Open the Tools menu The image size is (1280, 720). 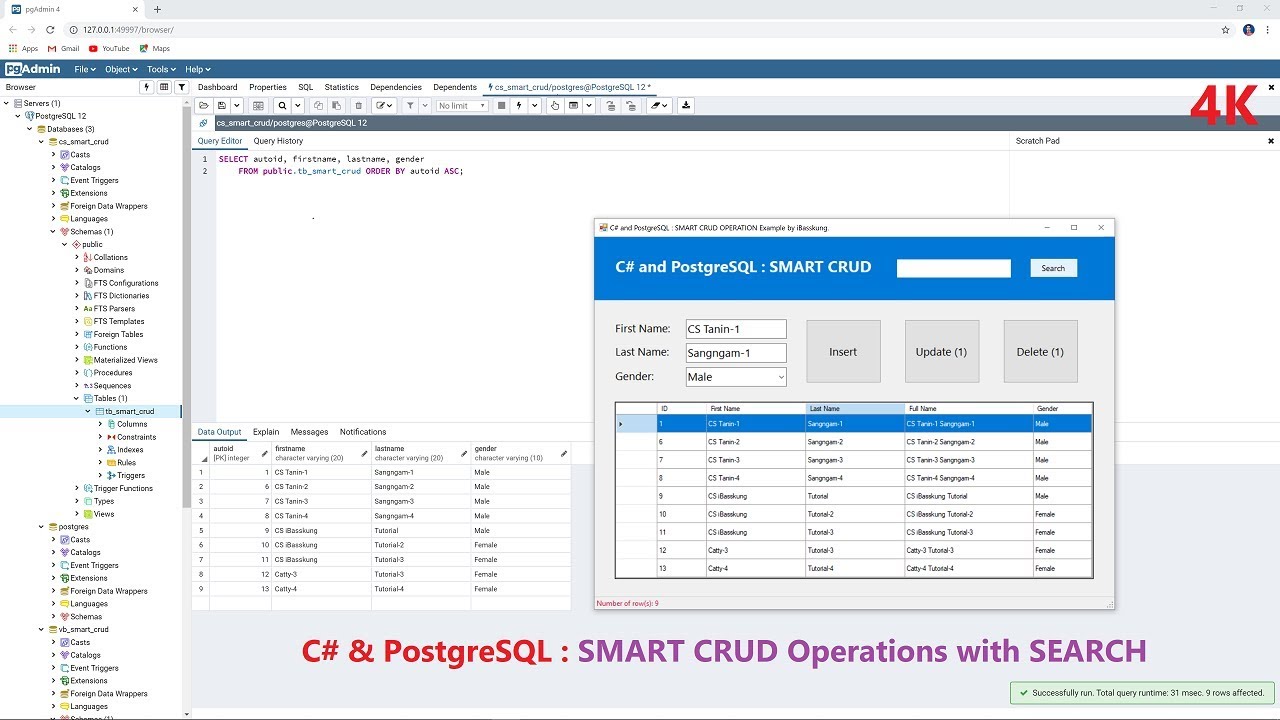click(x=161, y=69)
